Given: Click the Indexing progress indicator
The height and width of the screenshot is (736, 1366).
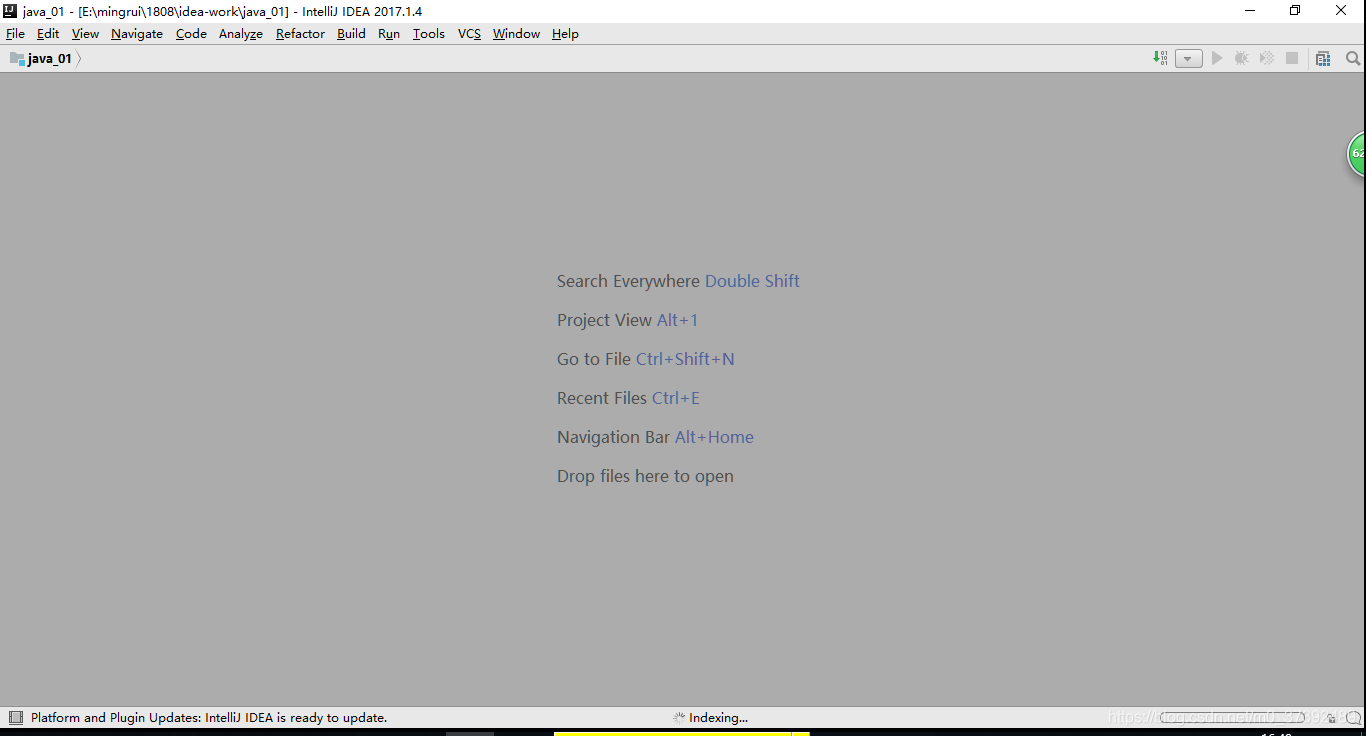Looking at the screenshot, I should click(710, 717).
